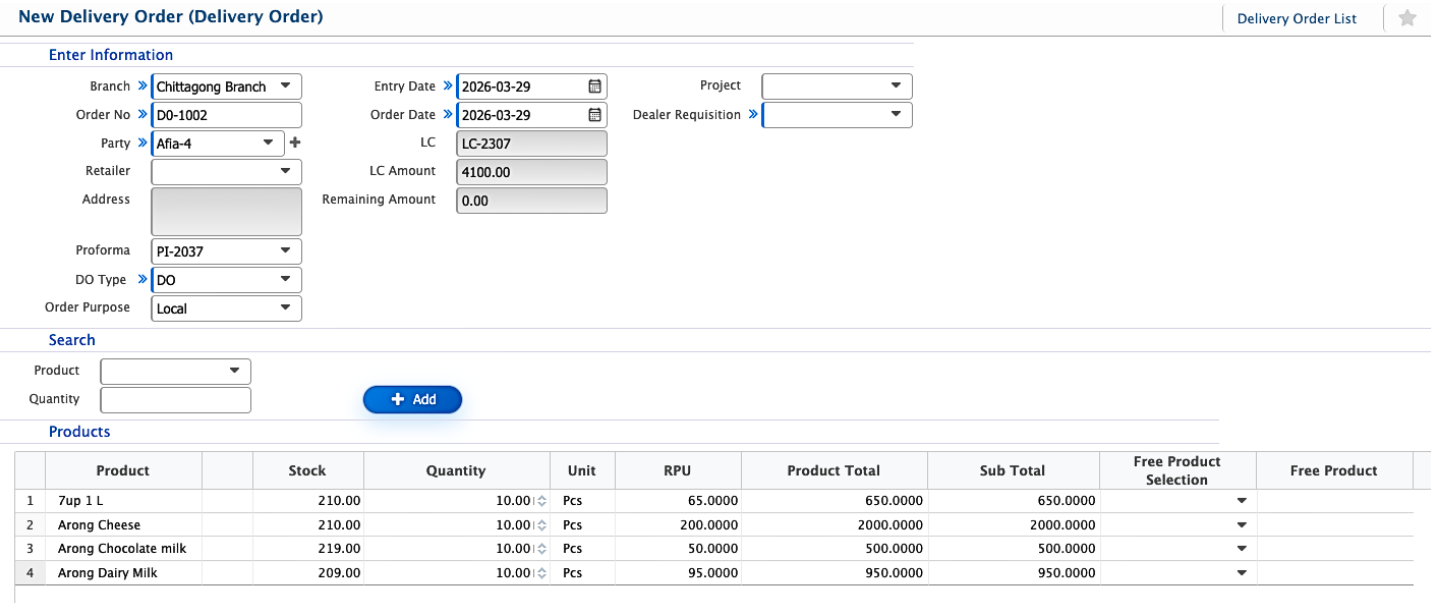The height and width of the screenshot is (603, 1431).
Task: Open the Entry Date calendar picker
Action: click(x=594, y=87)
